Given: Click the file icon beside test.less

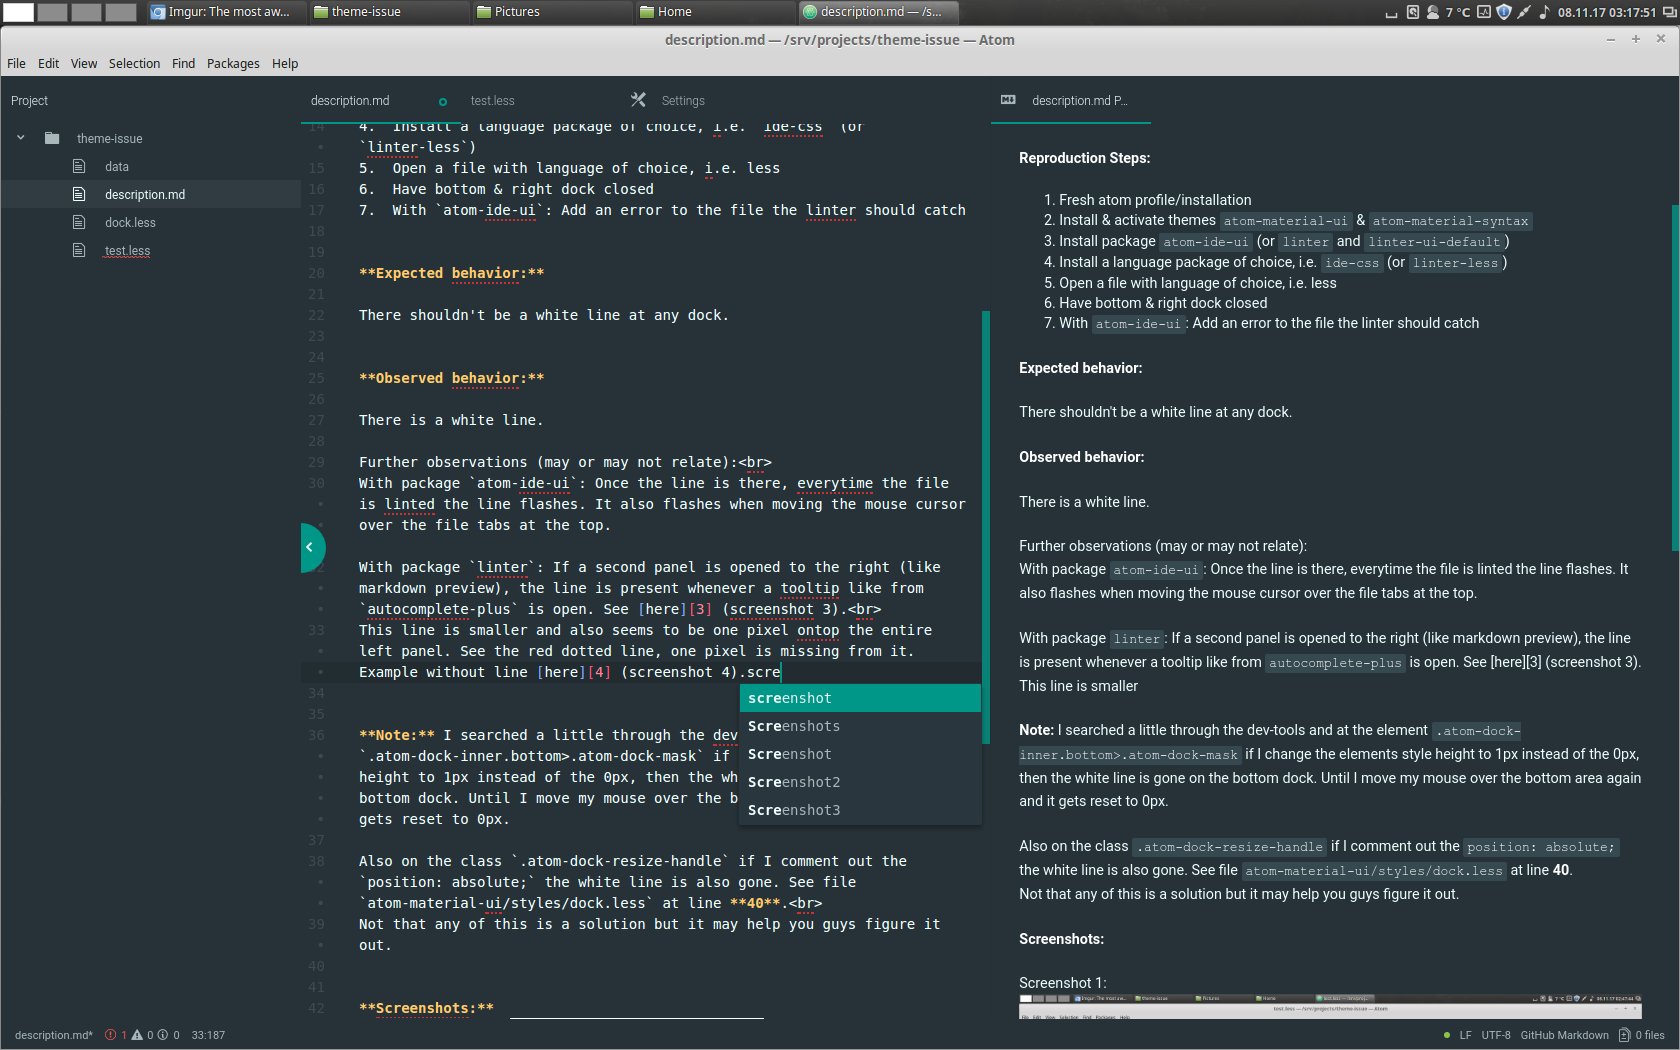Looking at the screenshot, I should point(79,250).
